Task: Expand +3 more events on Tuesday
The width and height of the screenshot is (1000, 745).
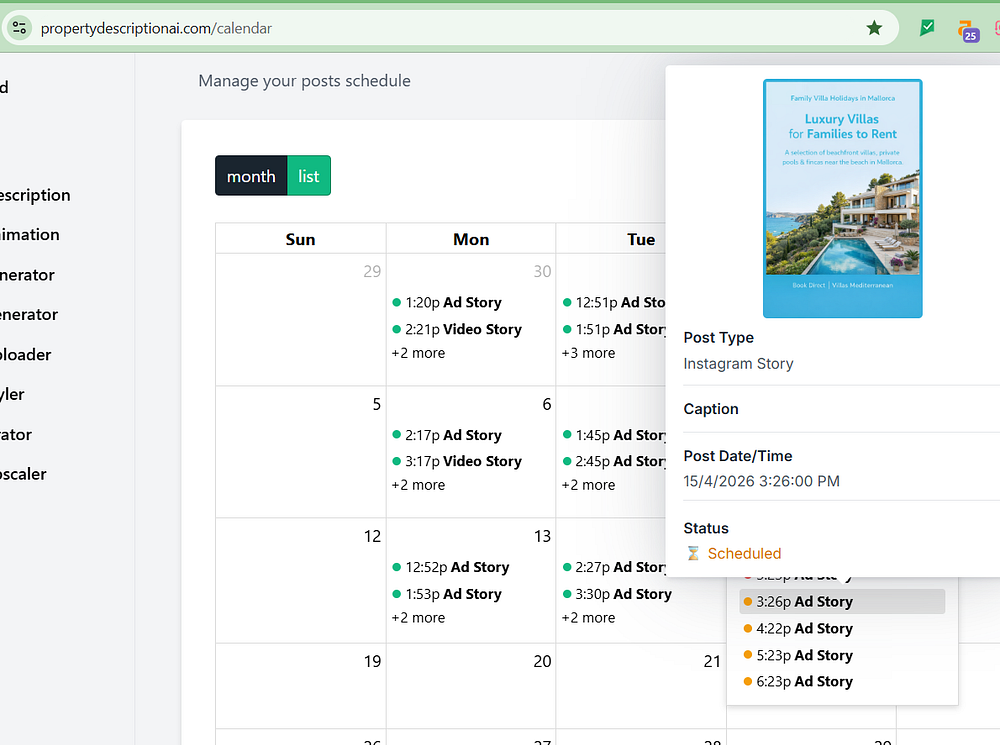Action: click(589, 353)
